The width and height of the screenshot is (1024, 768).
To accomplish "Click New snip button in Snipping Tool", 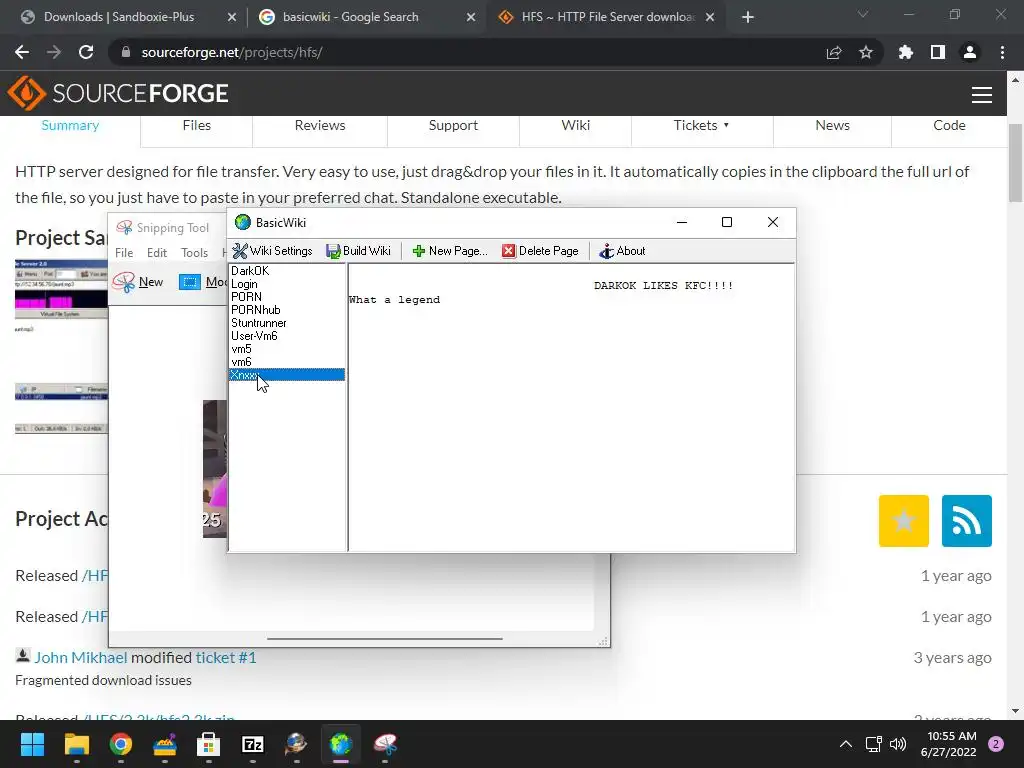I will pyautogui.click(x=138, y=282).
